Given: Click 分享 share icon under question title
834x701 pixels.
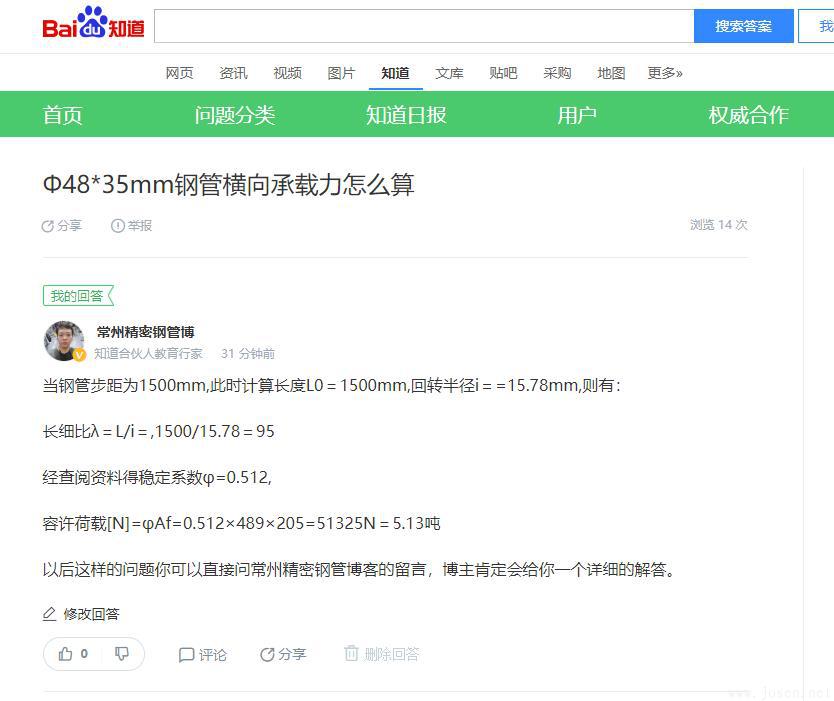Looking at the screenshot, I should [x=48, y=226].
